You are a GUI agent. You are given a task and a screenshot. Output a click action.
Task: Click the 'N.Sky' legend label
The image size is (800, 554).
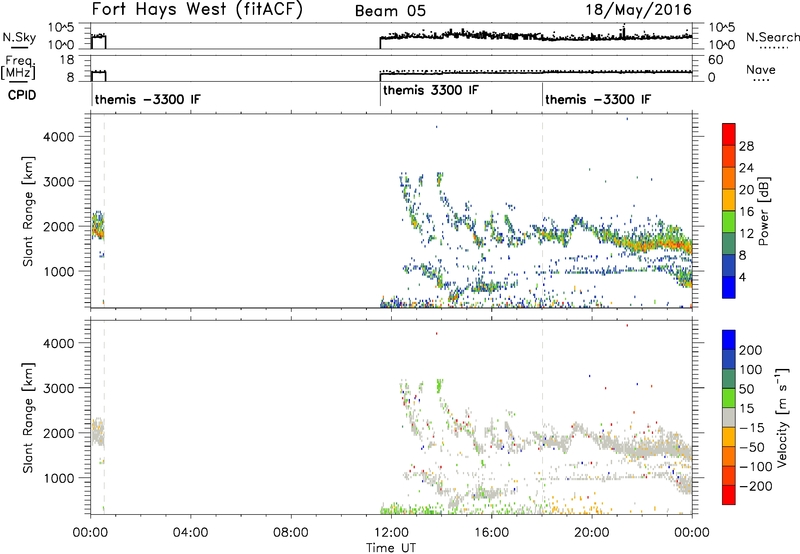click(x=19, y=37)
